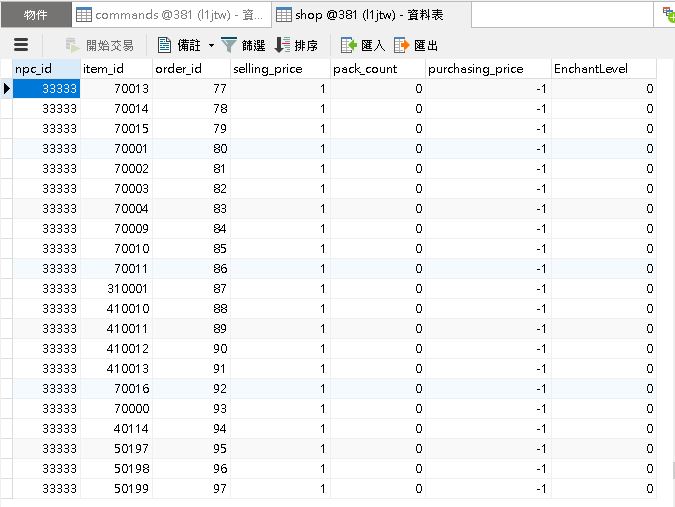Click item_id cell 410011

coord(116,328)
